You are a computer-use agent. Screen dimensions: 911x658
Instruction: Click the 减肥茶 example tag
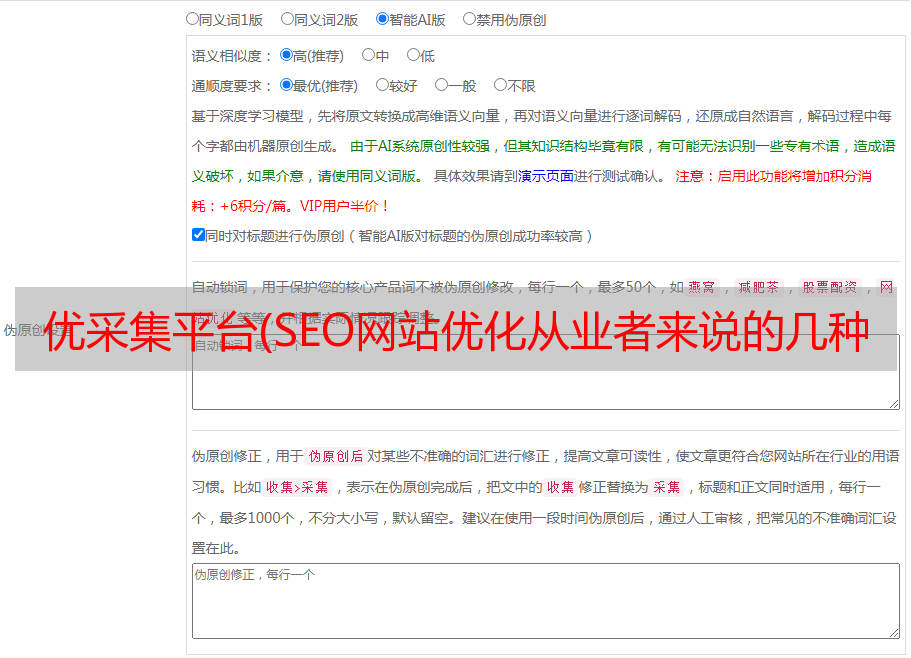758,287
